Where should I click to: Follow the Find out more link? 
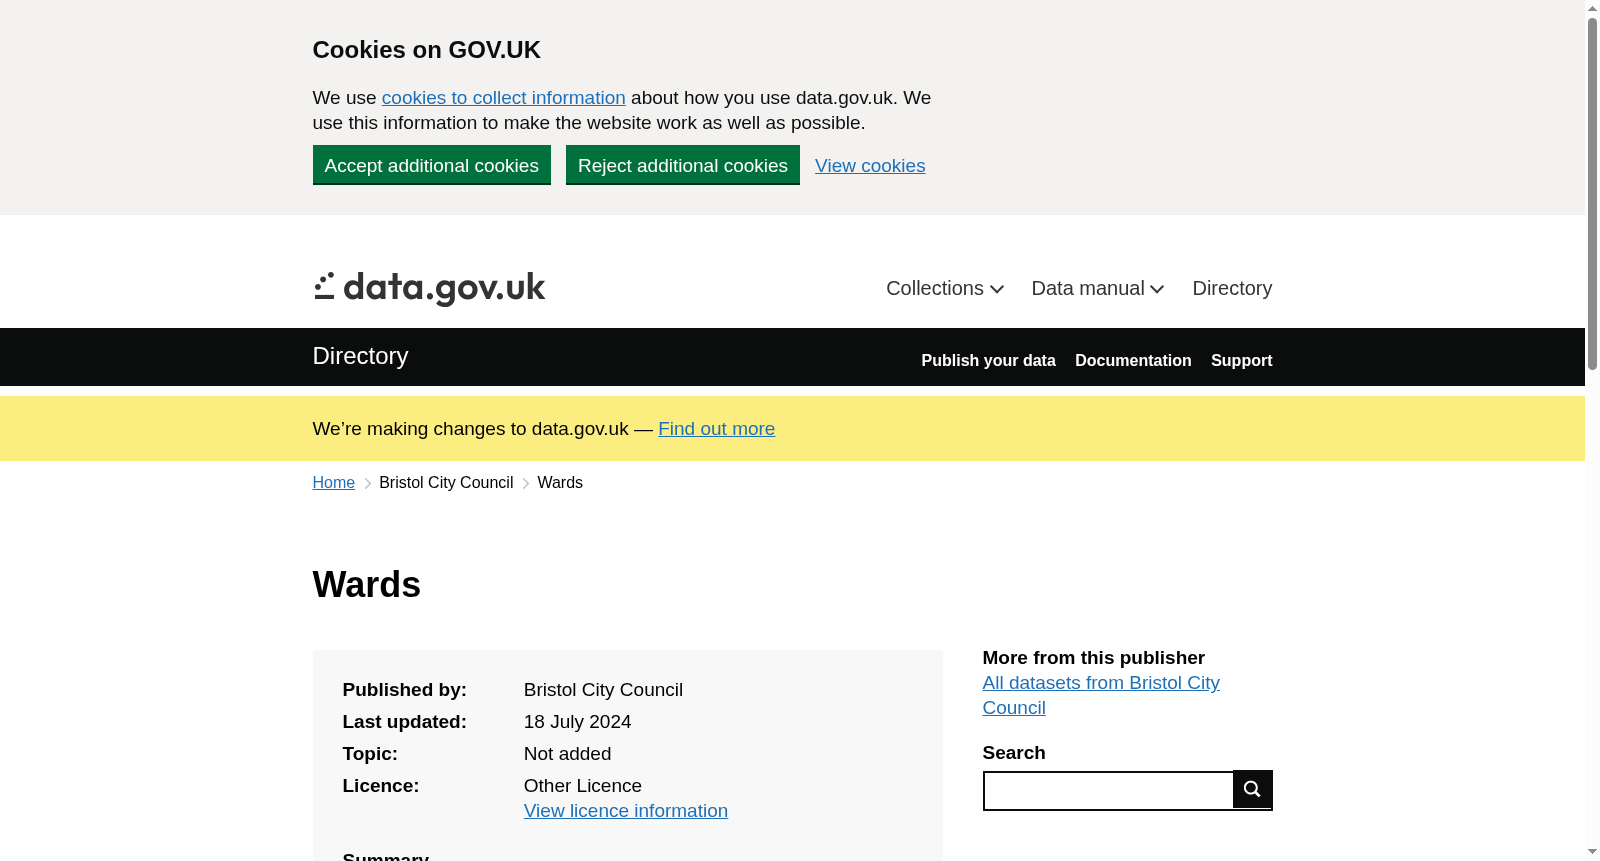click(716, 429)
